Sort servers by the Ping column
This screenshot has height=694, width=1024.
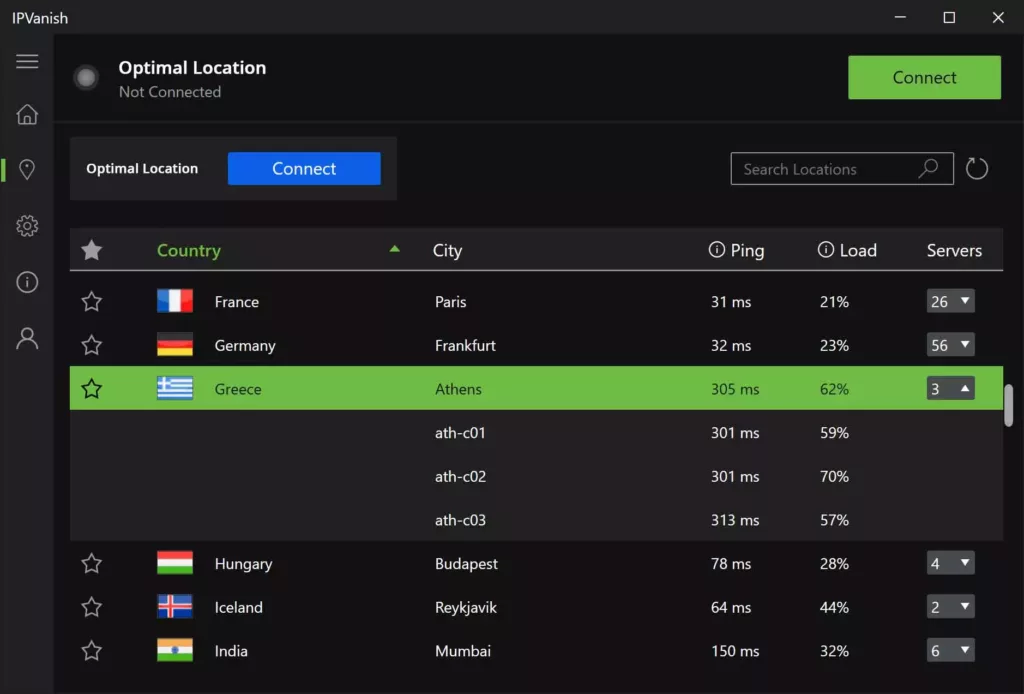pyautogui.click(x=747, y=250)
